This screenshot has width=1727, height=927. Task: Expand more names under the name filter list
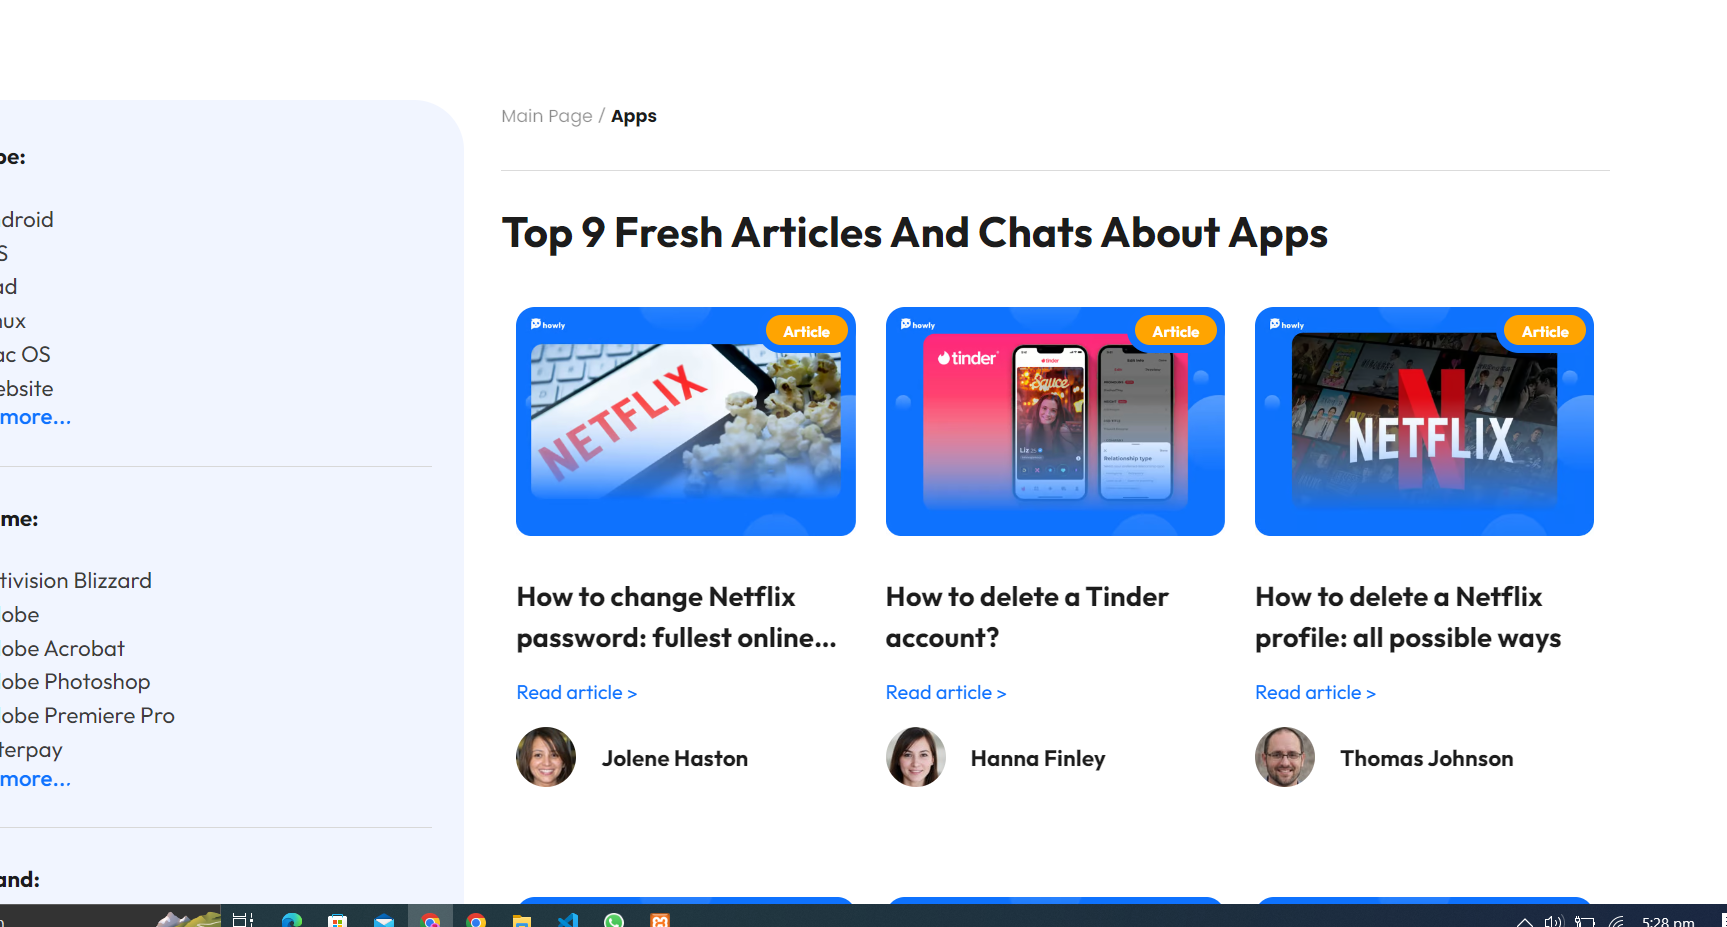coord(36,780)
